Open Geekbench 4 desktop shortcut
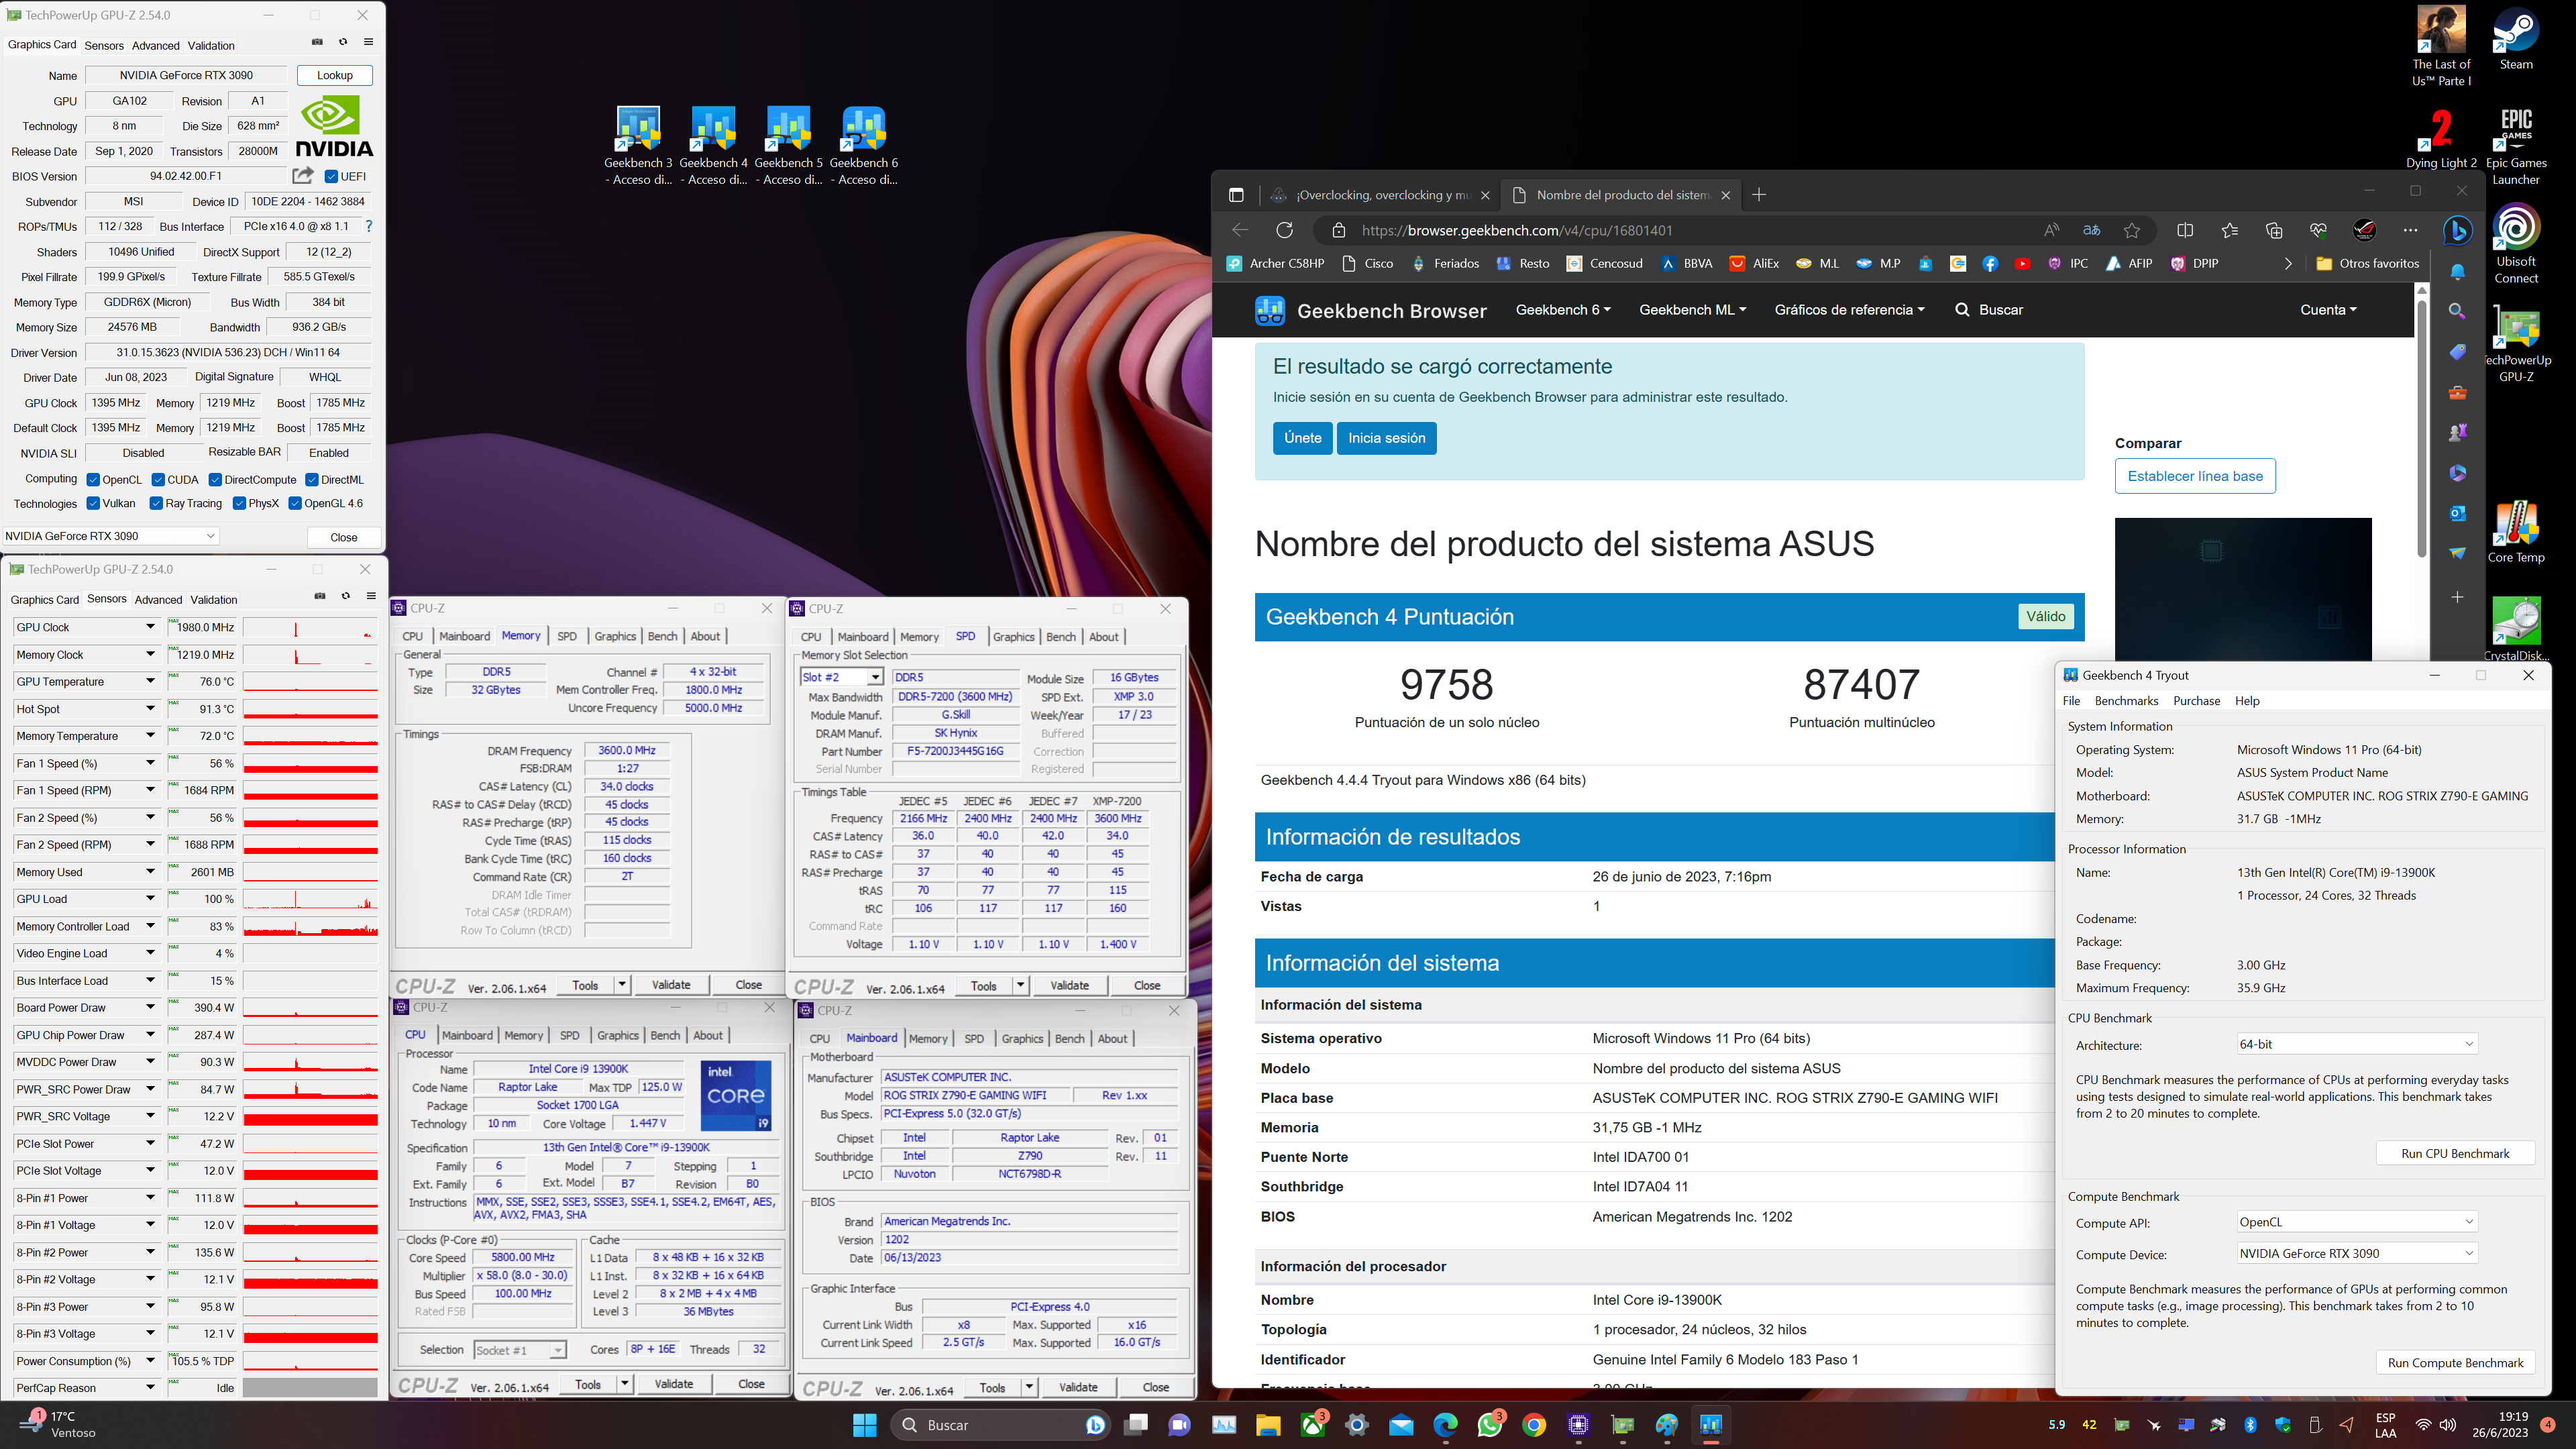2576x1449 pixels. click(x=713, y=146)
